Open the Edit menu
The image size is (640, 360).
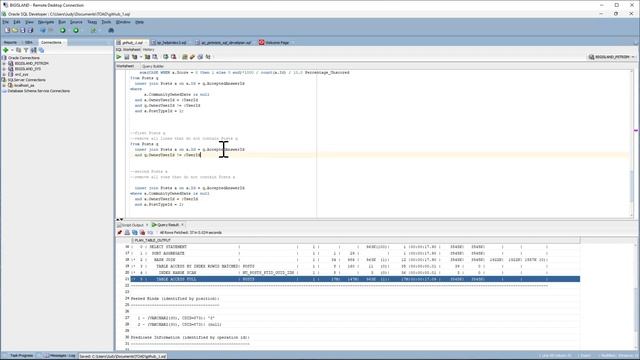[x=17, y=22]
